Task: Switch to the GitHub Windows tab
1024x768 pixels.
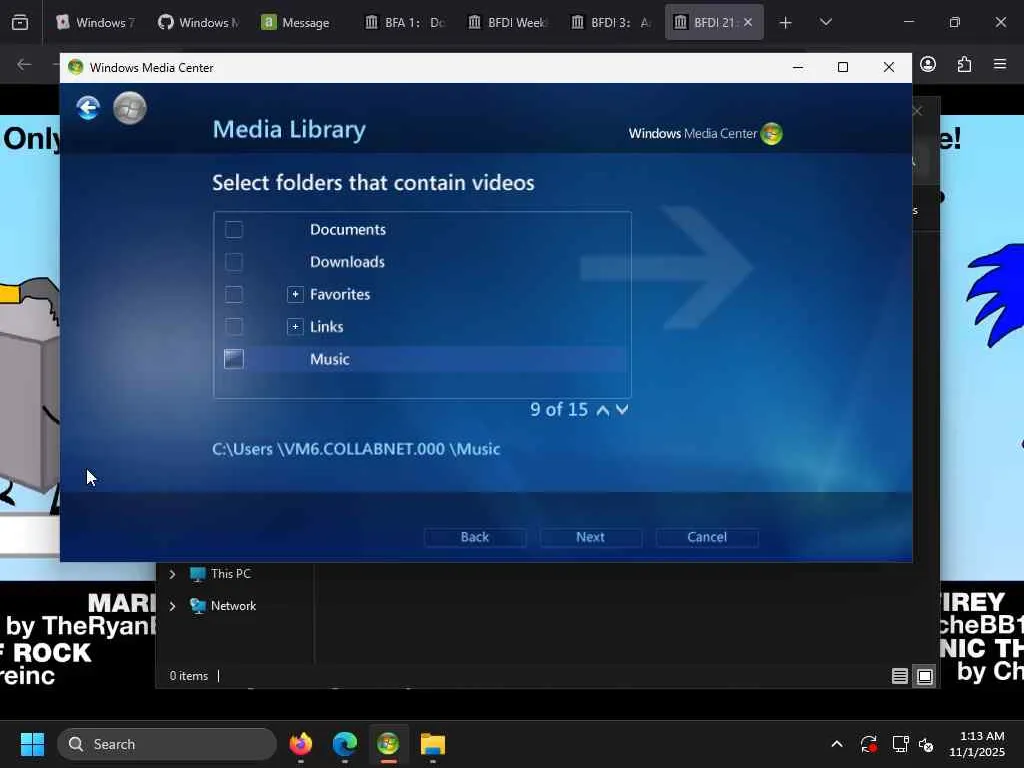Action: [199, 22]
